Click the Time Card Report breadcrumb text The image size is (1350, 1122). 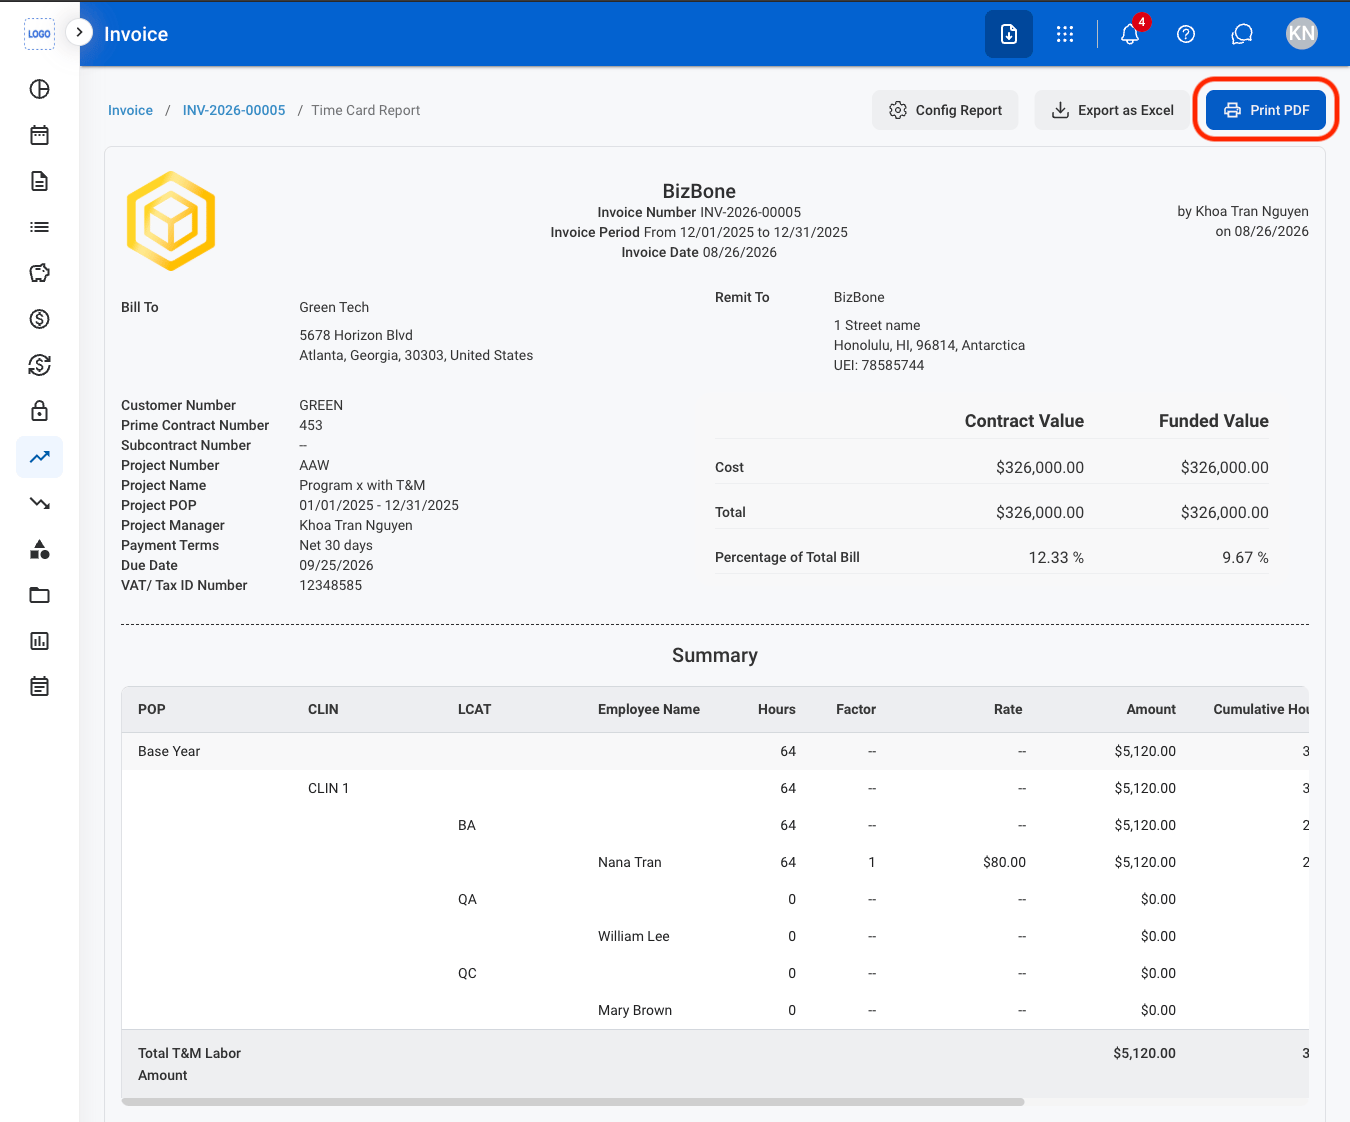tap(366, 110)
